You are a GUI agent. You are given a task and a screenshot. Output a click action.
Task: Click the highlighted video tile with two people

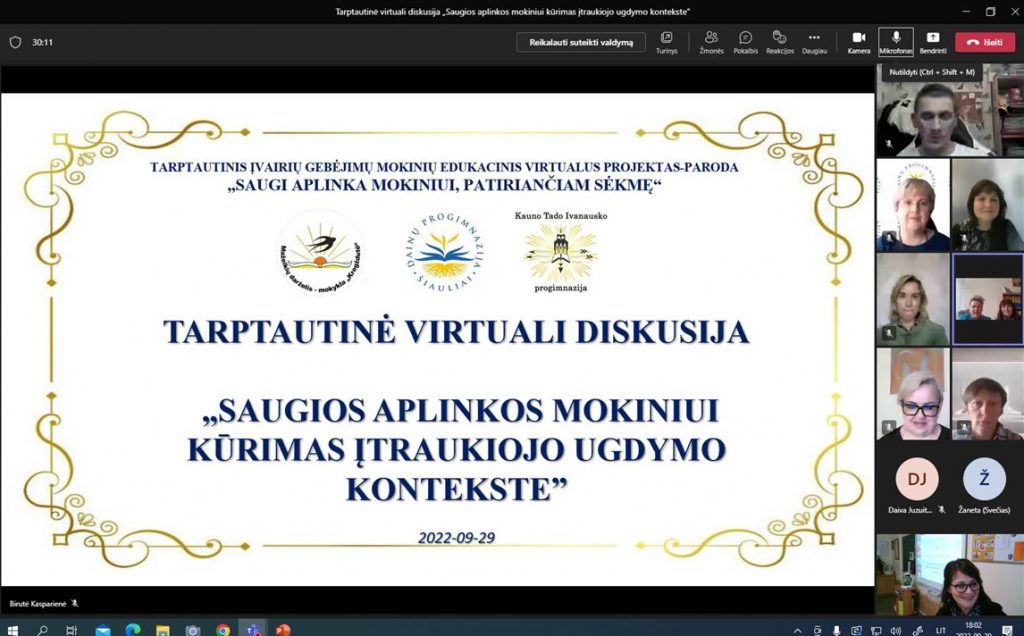coord(988,299)
